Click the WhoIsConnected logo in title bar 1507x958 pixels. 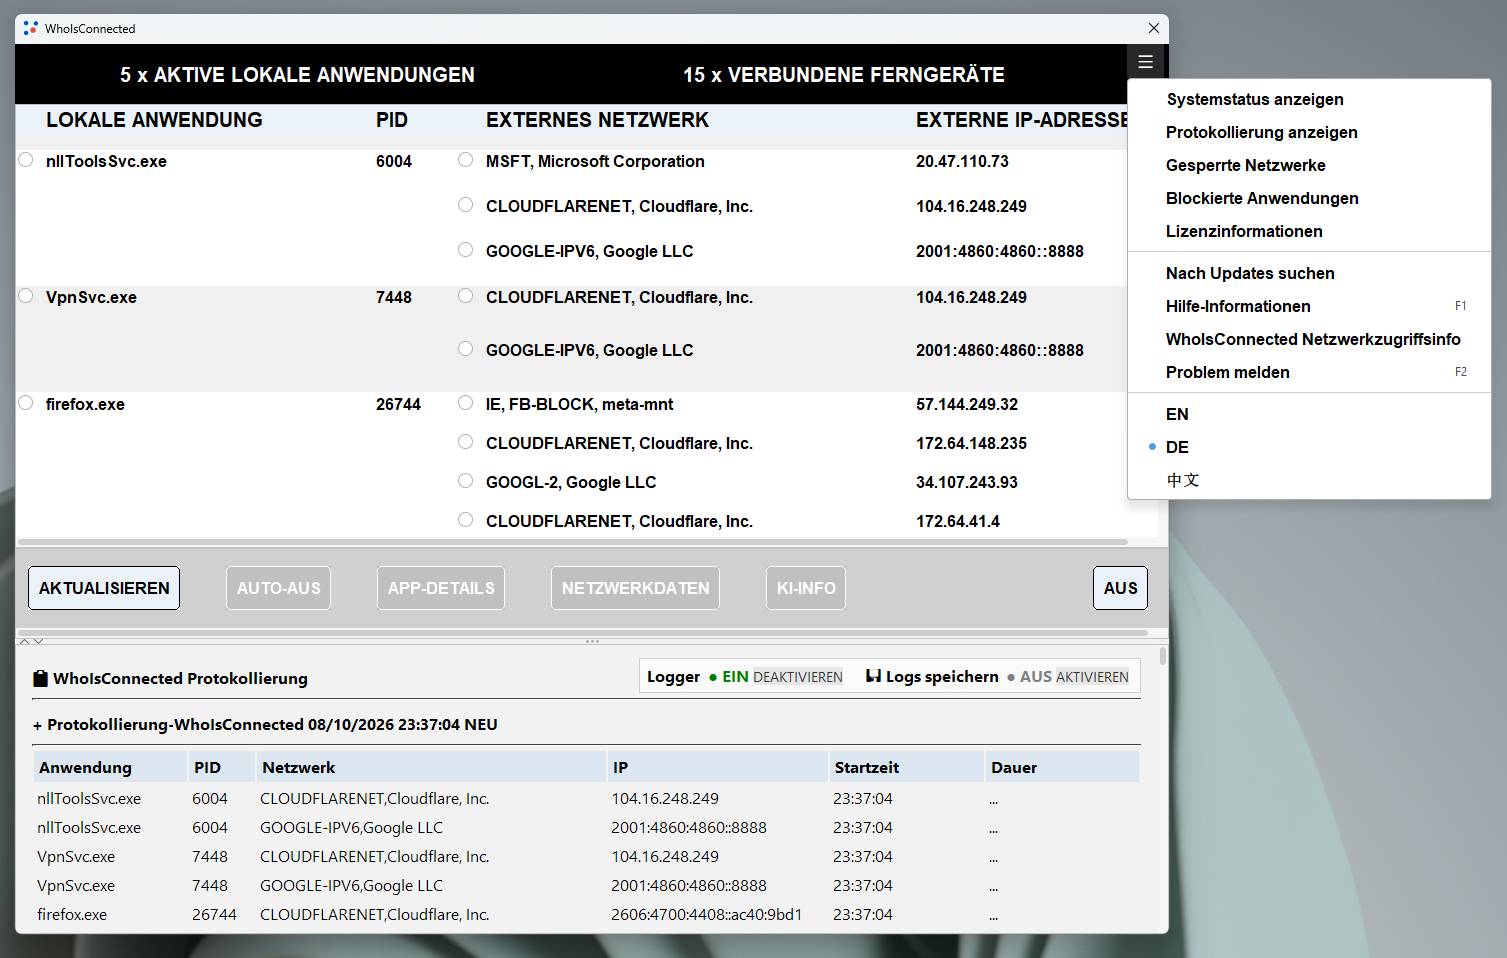[x=30, y=28]
